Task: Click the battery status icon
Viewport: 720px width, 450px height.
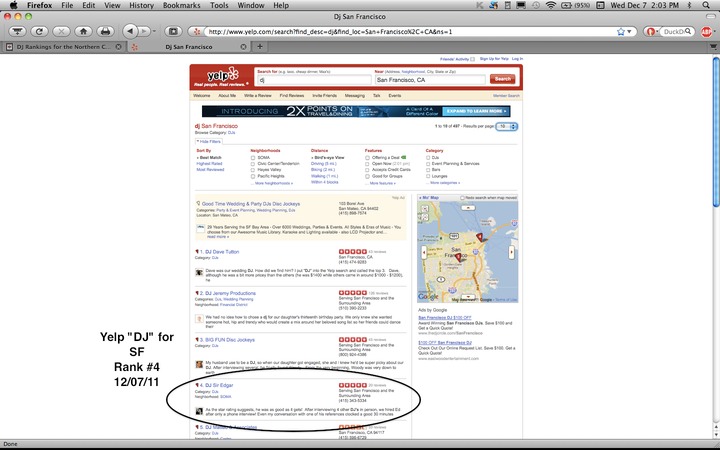Action: tap(577, 6)
